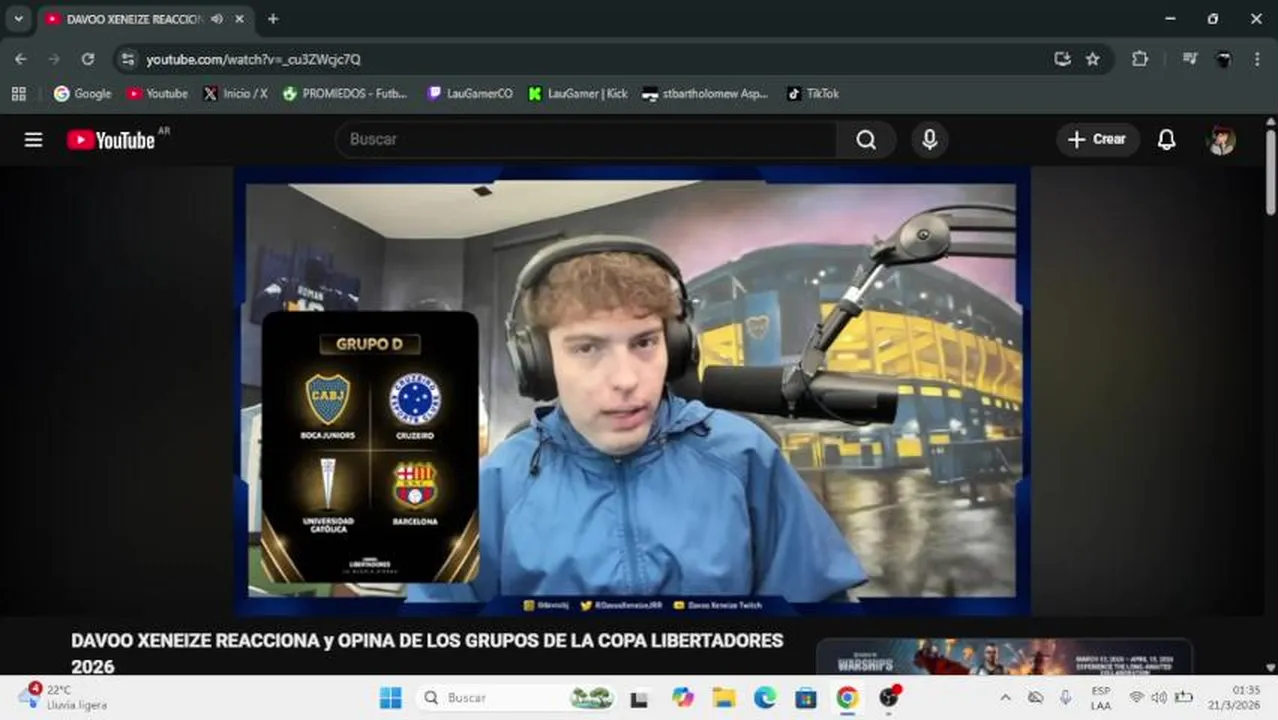Click the video title text

pos(427,653)
